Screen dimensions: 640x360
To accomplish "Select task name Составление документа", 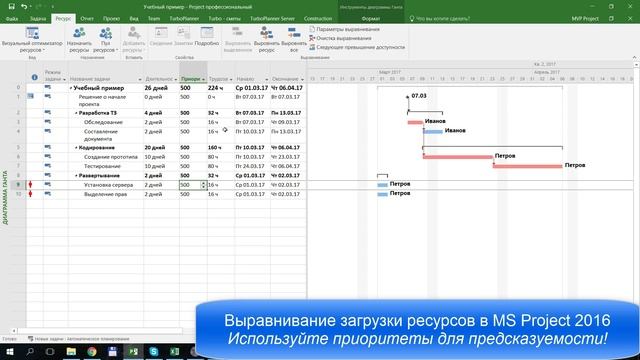I will coord(101,135).
